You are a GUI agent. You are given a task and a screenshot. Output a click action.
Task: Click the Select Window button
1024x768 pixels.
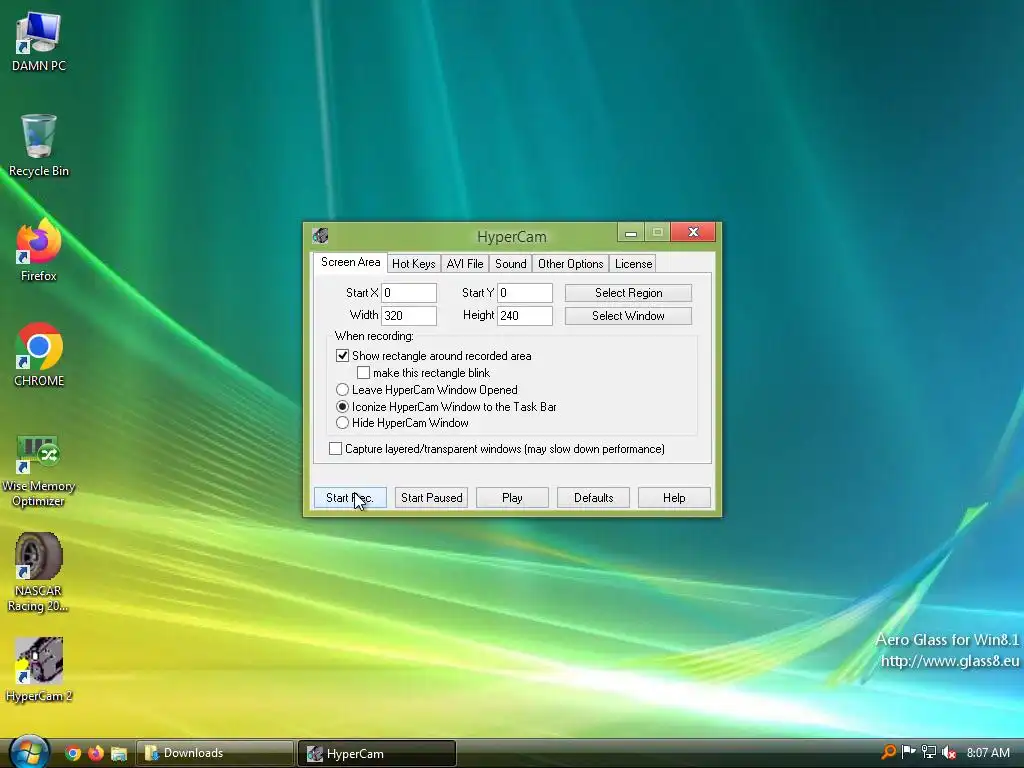[x=628, y=316]
